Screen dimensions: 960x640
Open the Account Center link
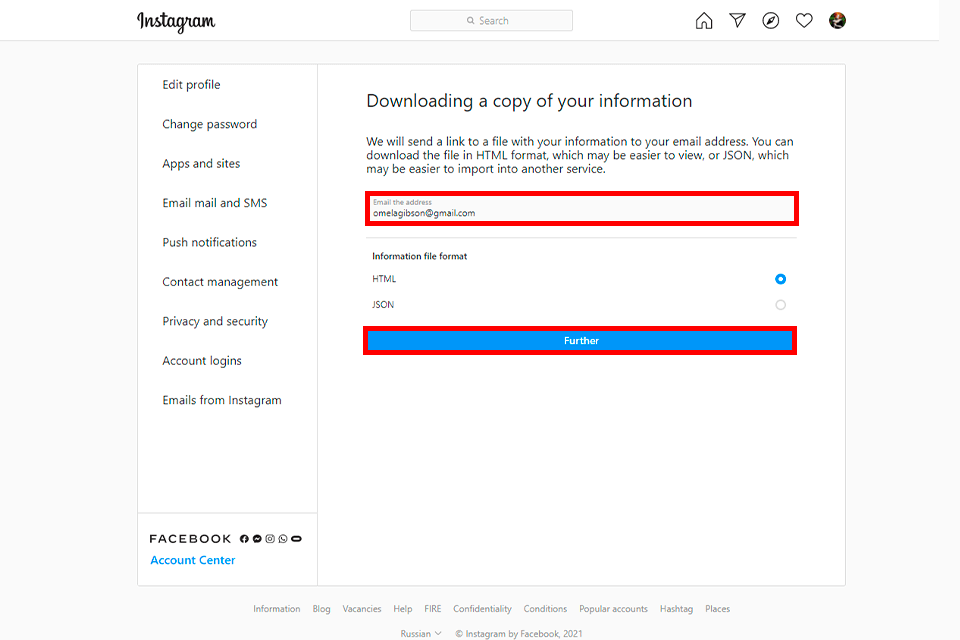click(x=193, y=560)
